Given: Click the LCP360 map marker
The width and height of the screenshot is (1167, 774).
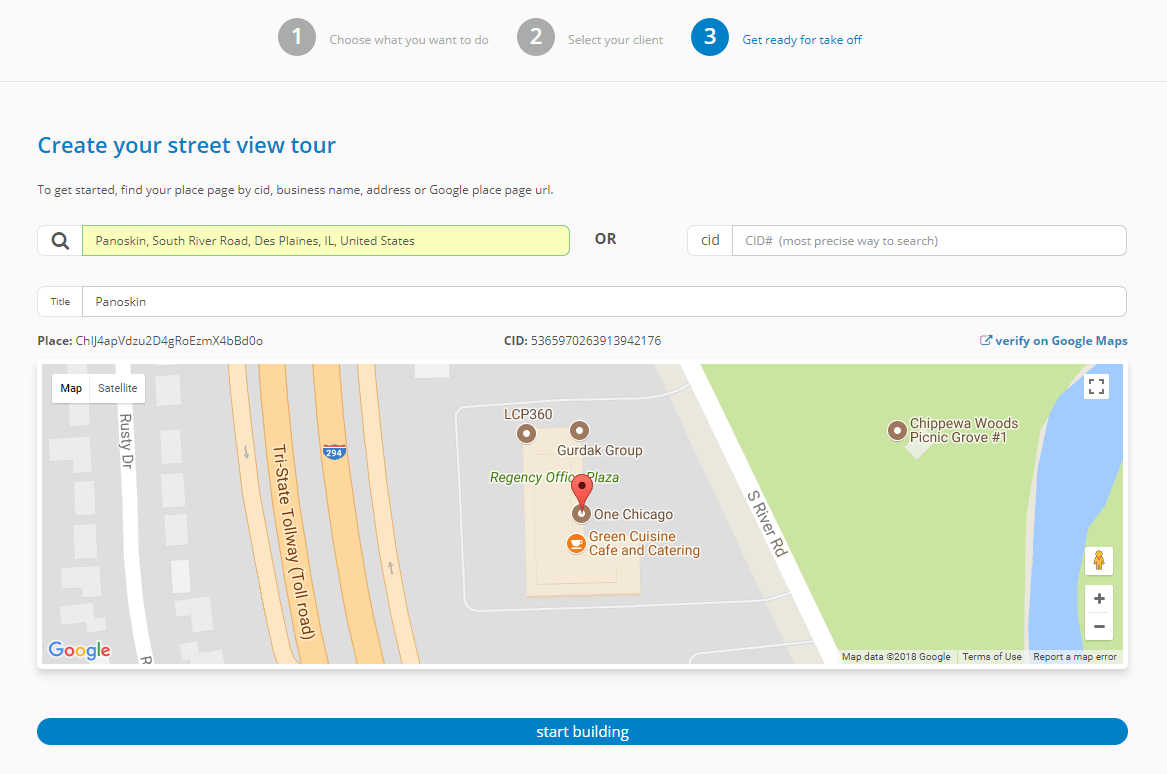Looking at the screenshot, I should coord(527,433).
